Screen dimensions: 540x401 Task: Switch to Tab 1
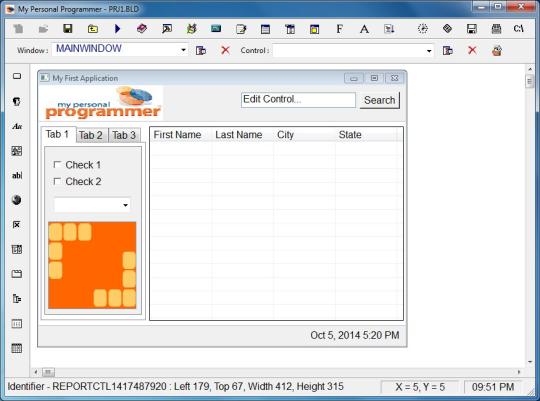[58, 134]
